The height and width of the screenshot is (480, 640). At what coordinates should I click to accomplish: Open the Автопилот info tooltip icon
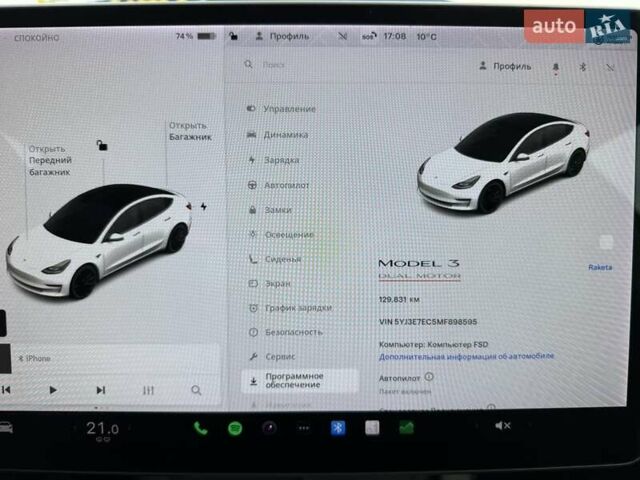tap(429, 377)
